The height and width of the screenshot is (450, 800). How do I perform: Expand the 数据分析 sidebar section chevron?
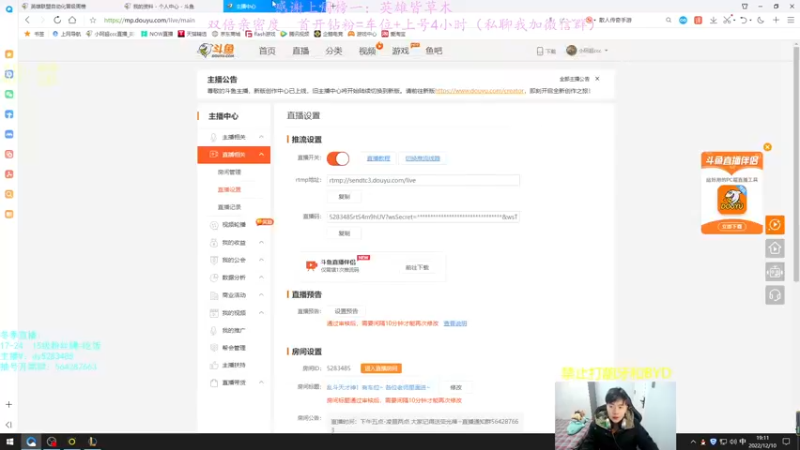click(261, 277)
